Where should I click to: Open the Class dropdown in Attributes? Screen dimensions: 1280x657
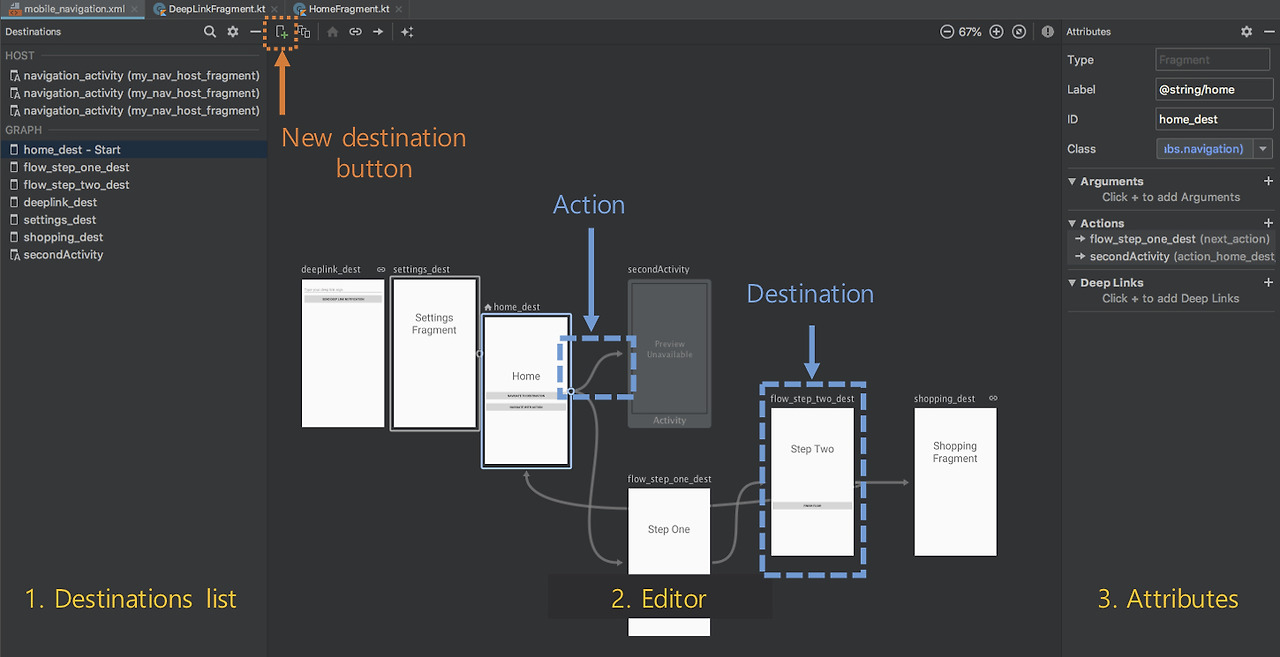(x=1262, y=148)
